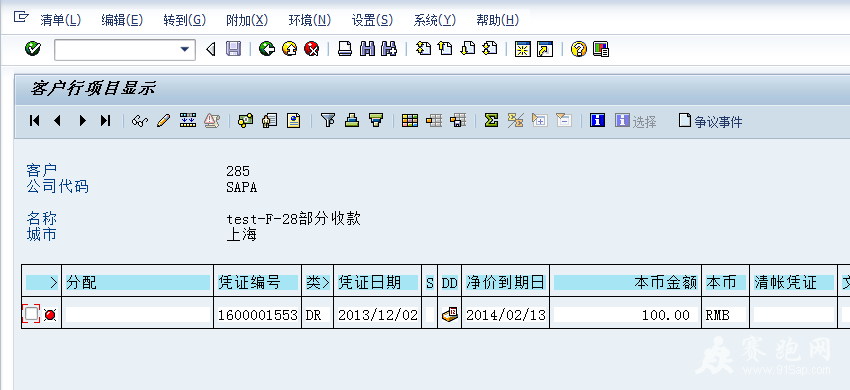Image resolution: width=850 pixels, height=390 pixels.
Task: Click the SAP window menu icon at top-left
Action: tap(21, 17)
